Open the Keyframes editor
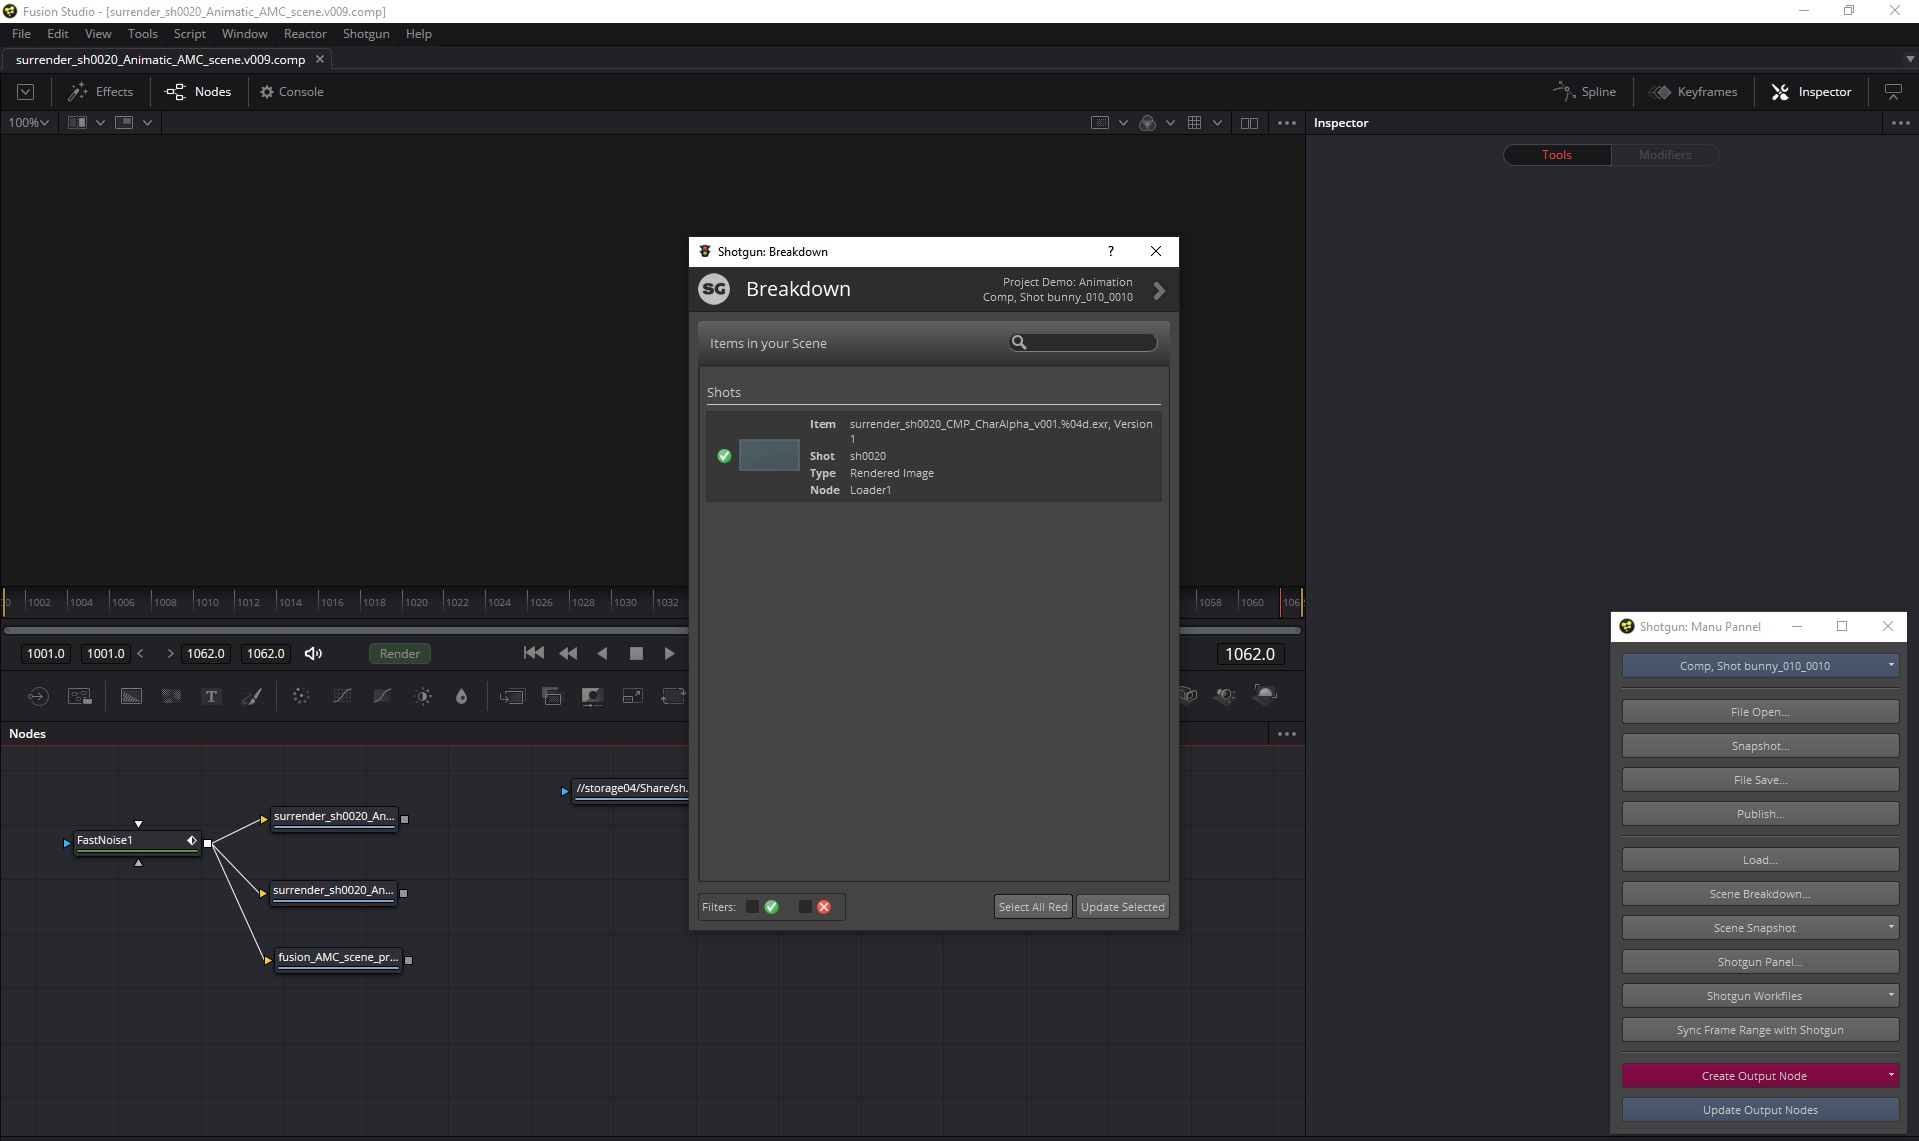Screen dimensions: 1919x1141 click(1694, 92)
